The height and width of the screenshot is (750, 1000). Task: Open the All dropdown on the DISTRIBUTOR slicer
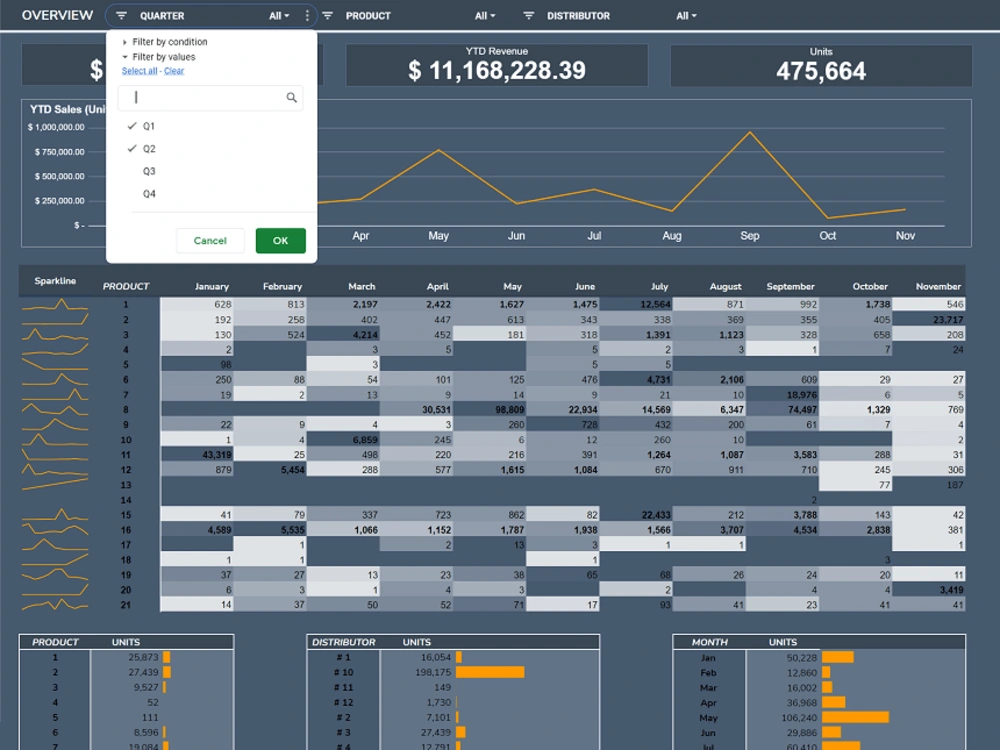(686, 15)
